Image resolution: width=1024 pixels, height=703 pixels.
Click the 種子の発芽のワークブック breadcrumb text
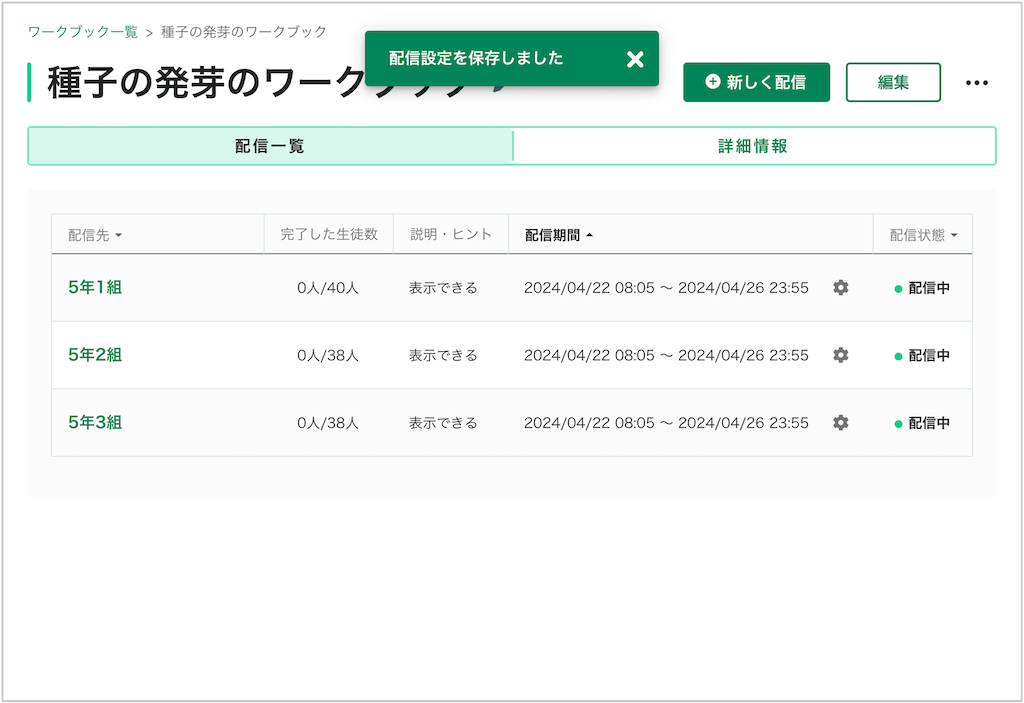pyautogui.click(x=244, y=32)
